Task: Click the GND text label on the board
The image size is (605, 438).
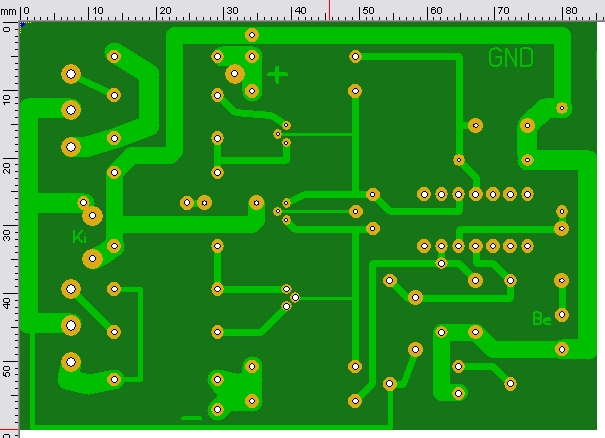Action: (x=511, y=57)
